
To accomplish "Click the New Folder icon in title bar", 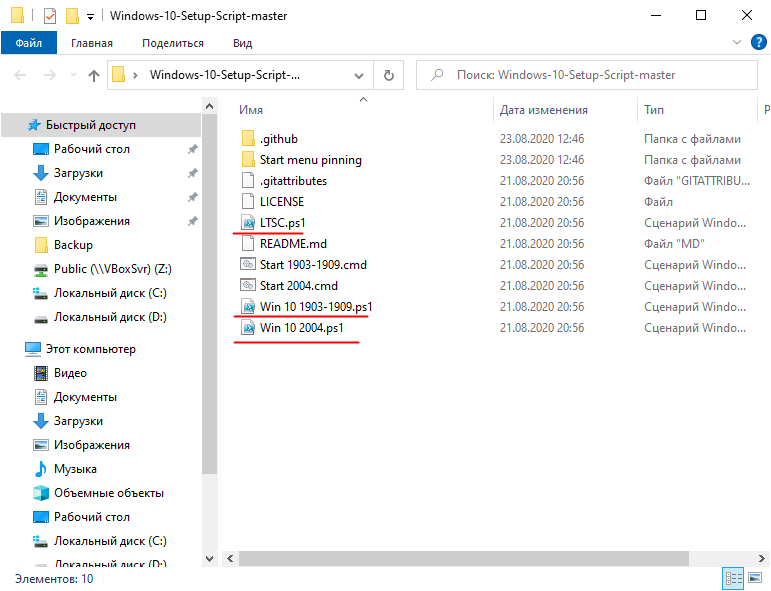I will pos(72,16).
